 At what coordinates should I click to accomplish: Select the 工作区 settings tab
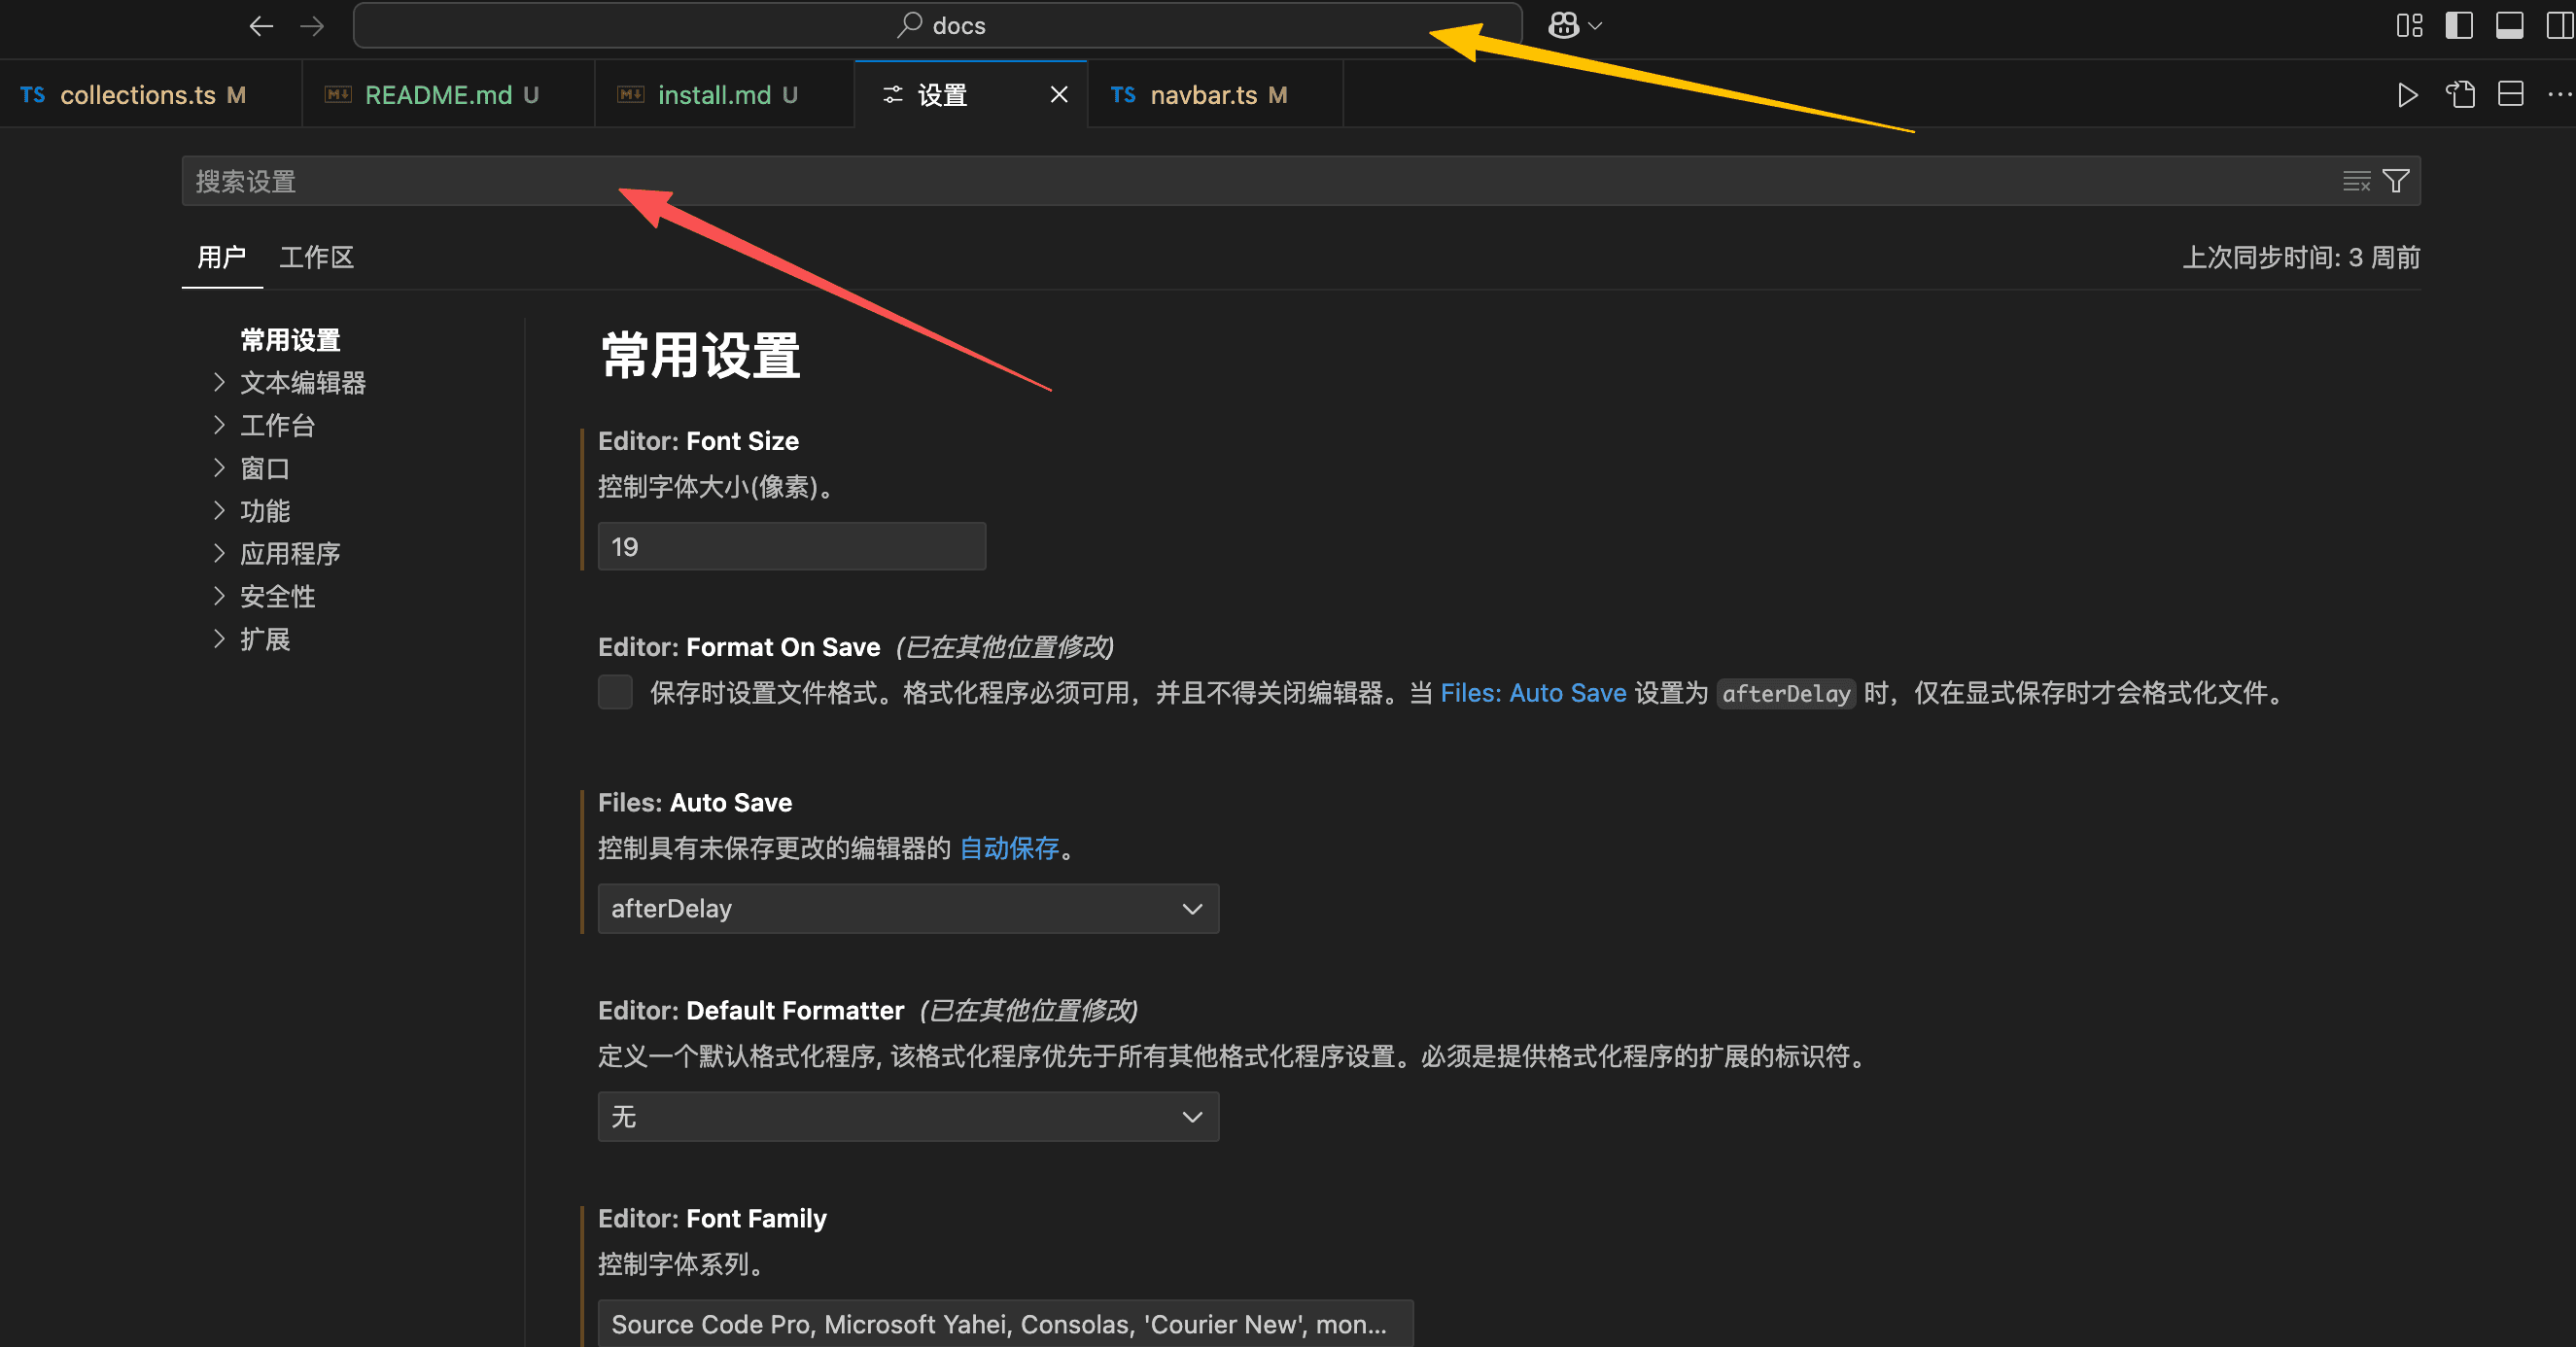(x=316, y=258)
